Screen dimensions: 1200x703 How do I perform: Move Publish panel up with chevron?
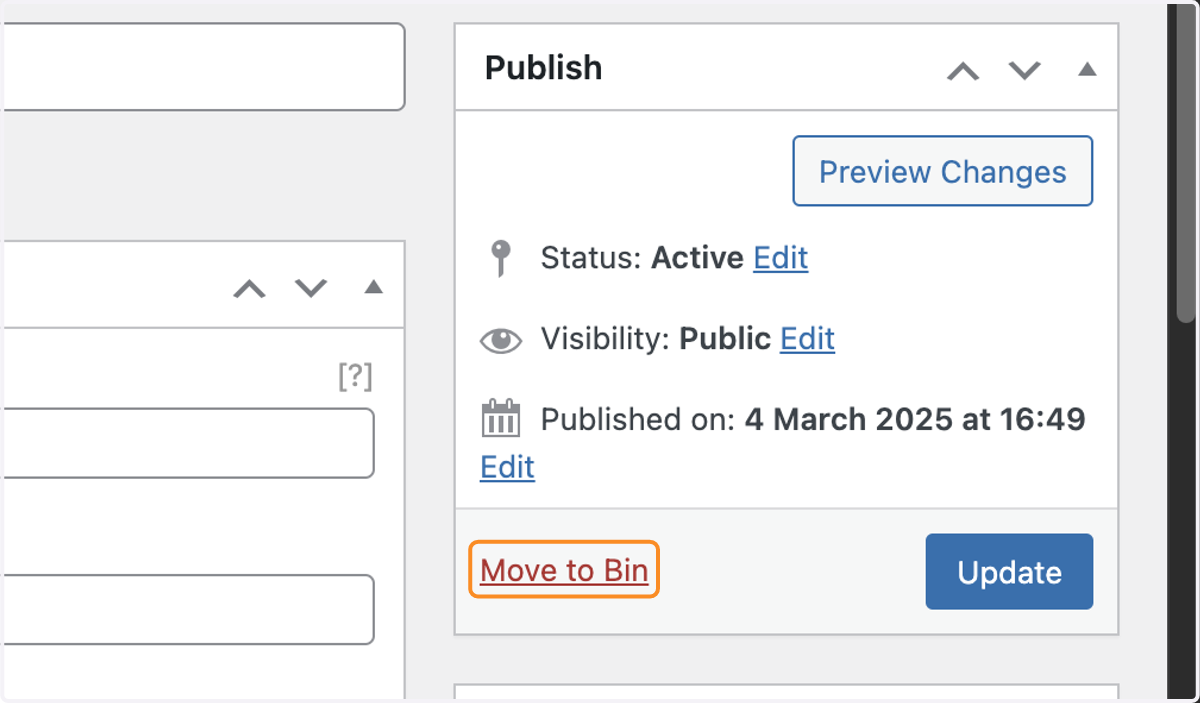pyautogui.click(x=963, y=71)
